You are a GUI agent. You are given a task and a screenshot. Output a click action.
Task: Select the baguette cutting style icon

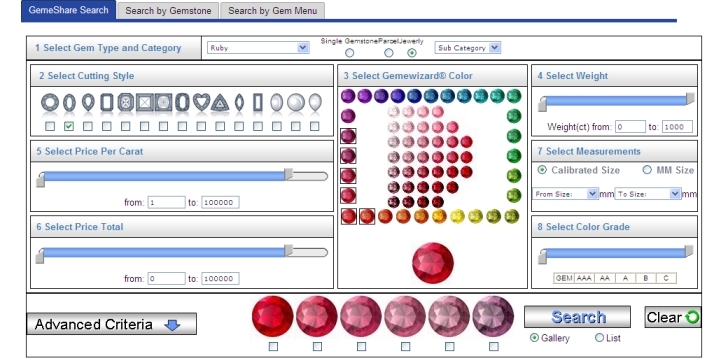[258, 103]
